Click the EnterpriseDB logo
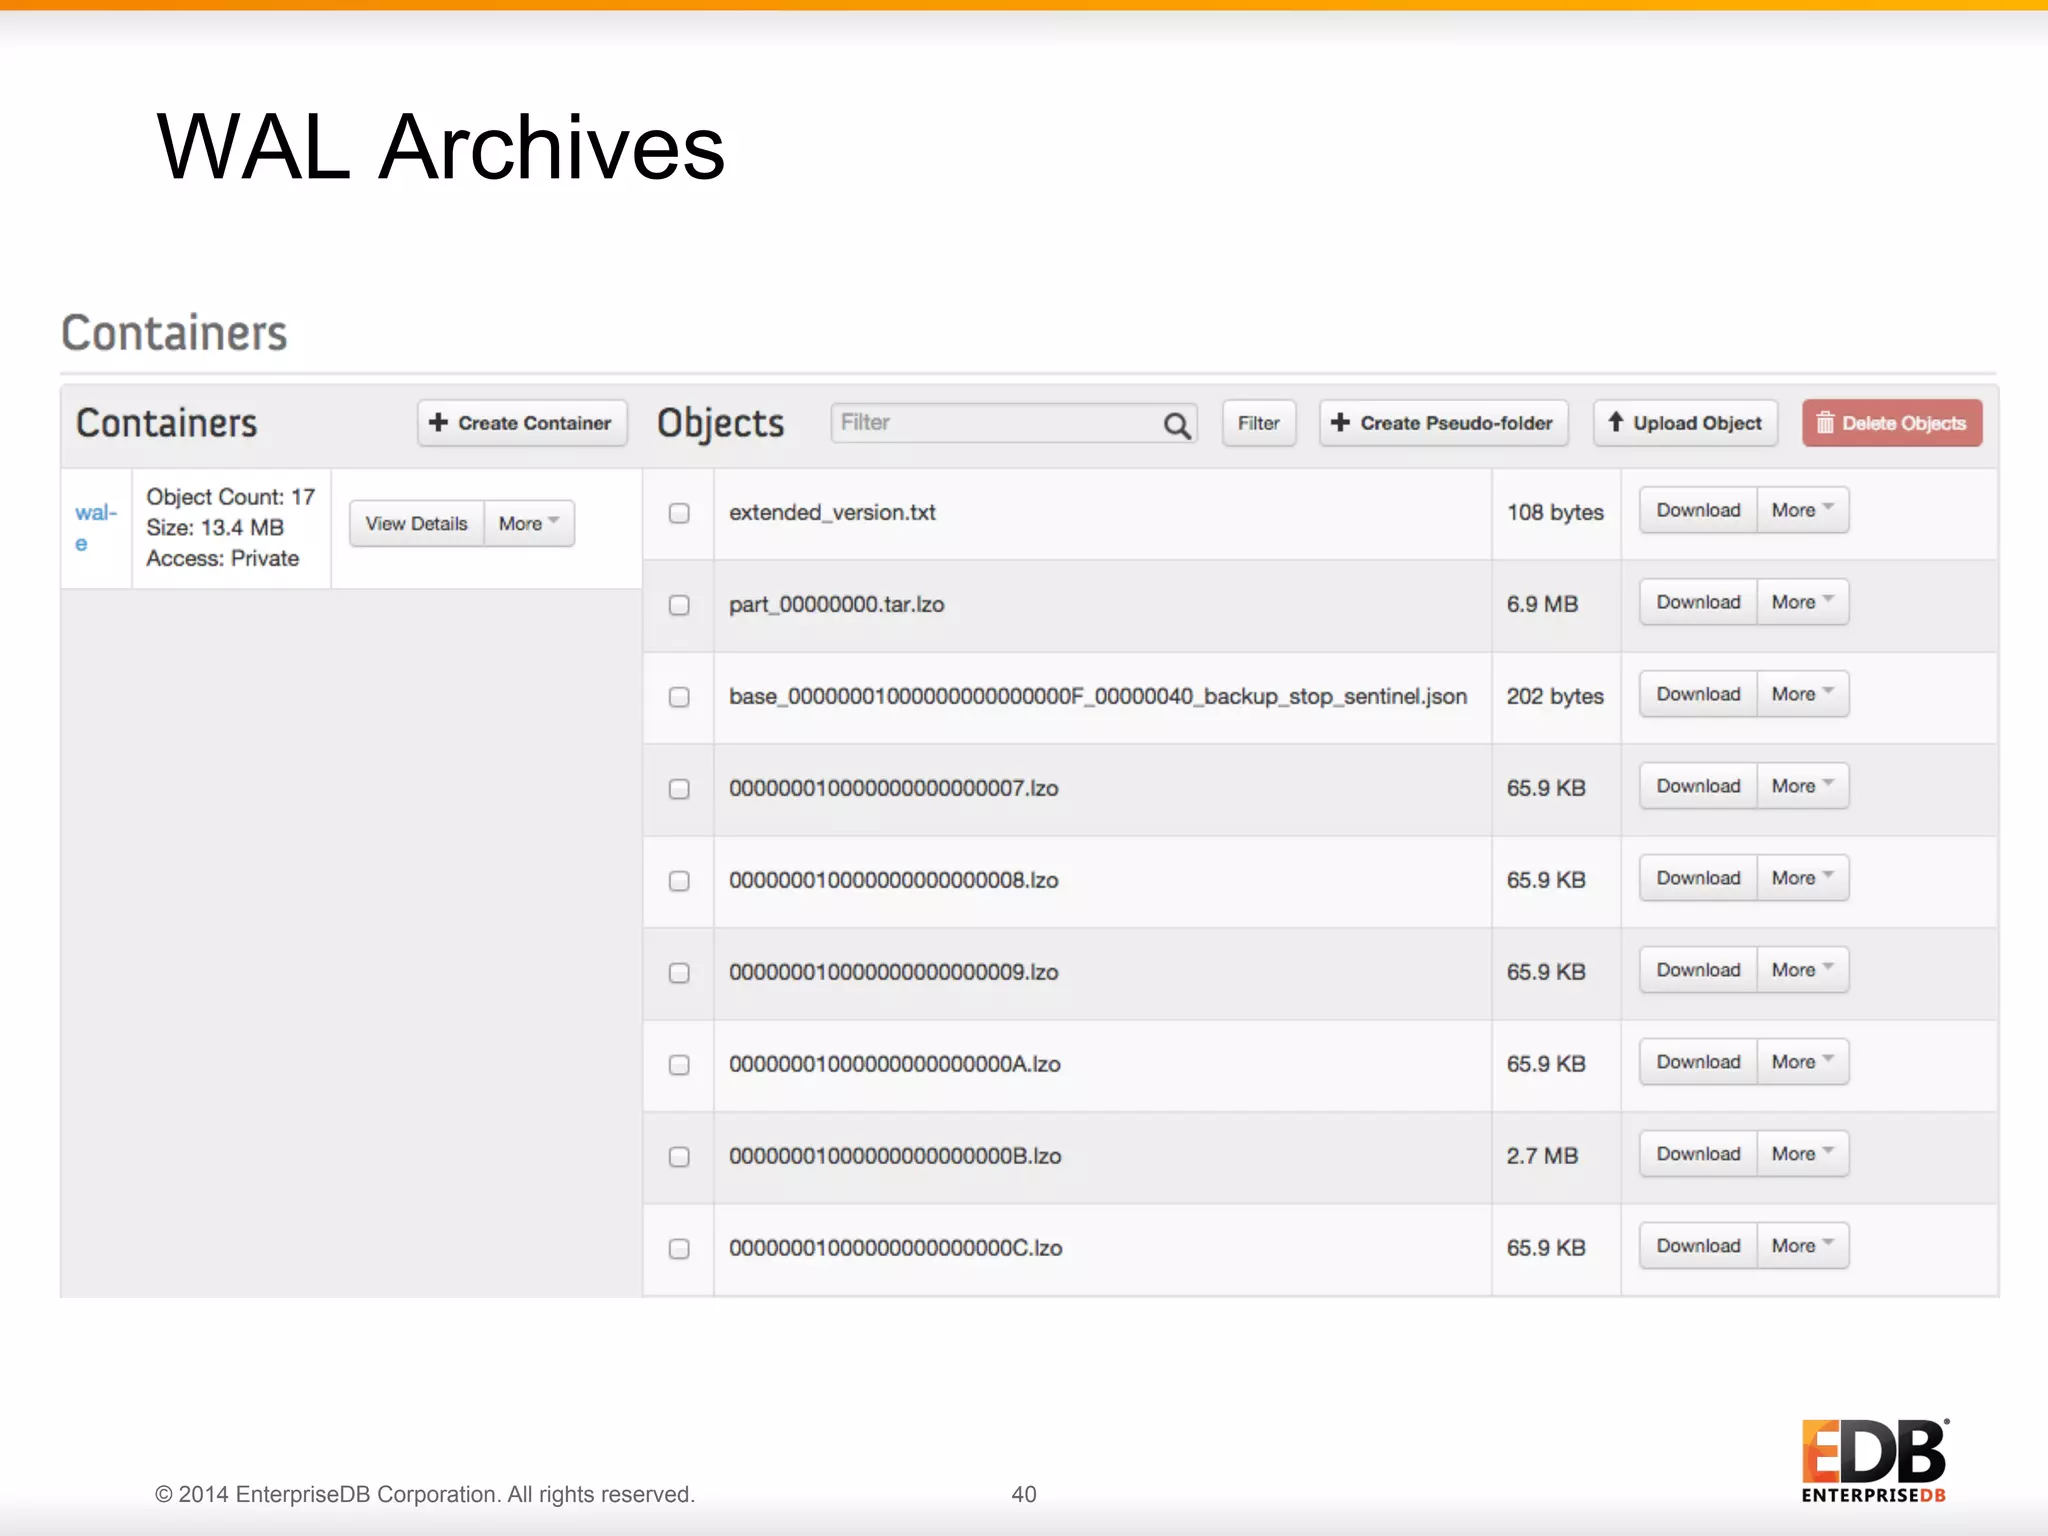The height and width of the screenshot is (1536, 2048). (x=1874, y=1460)
